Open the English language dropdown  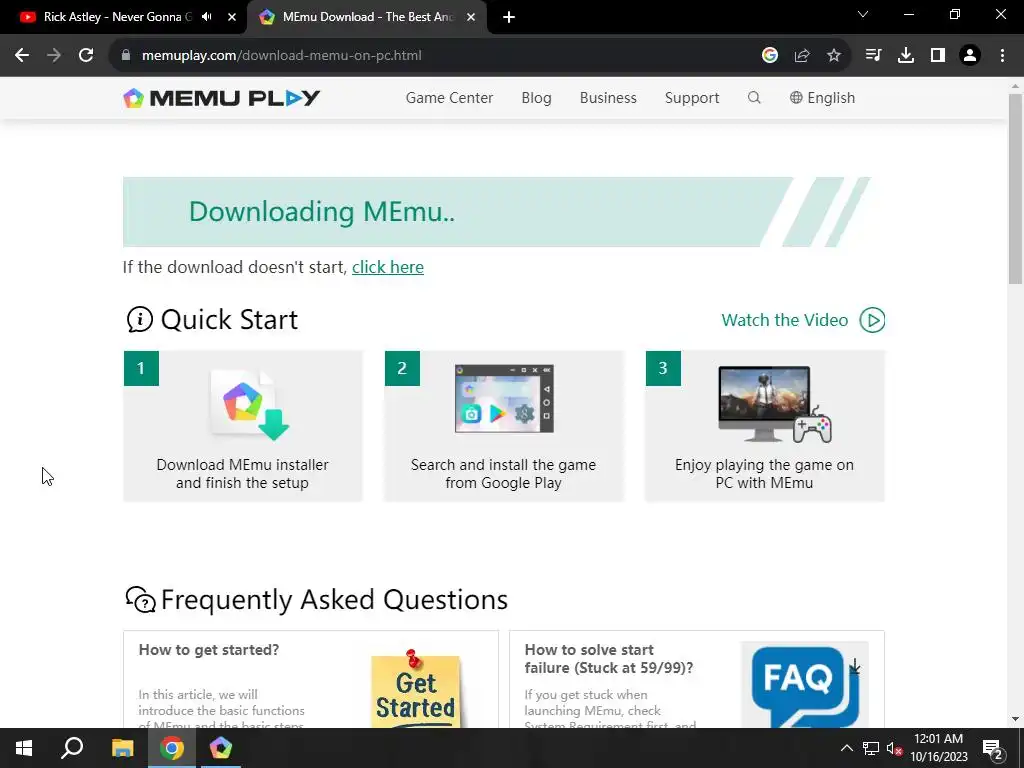pos(822,98)
